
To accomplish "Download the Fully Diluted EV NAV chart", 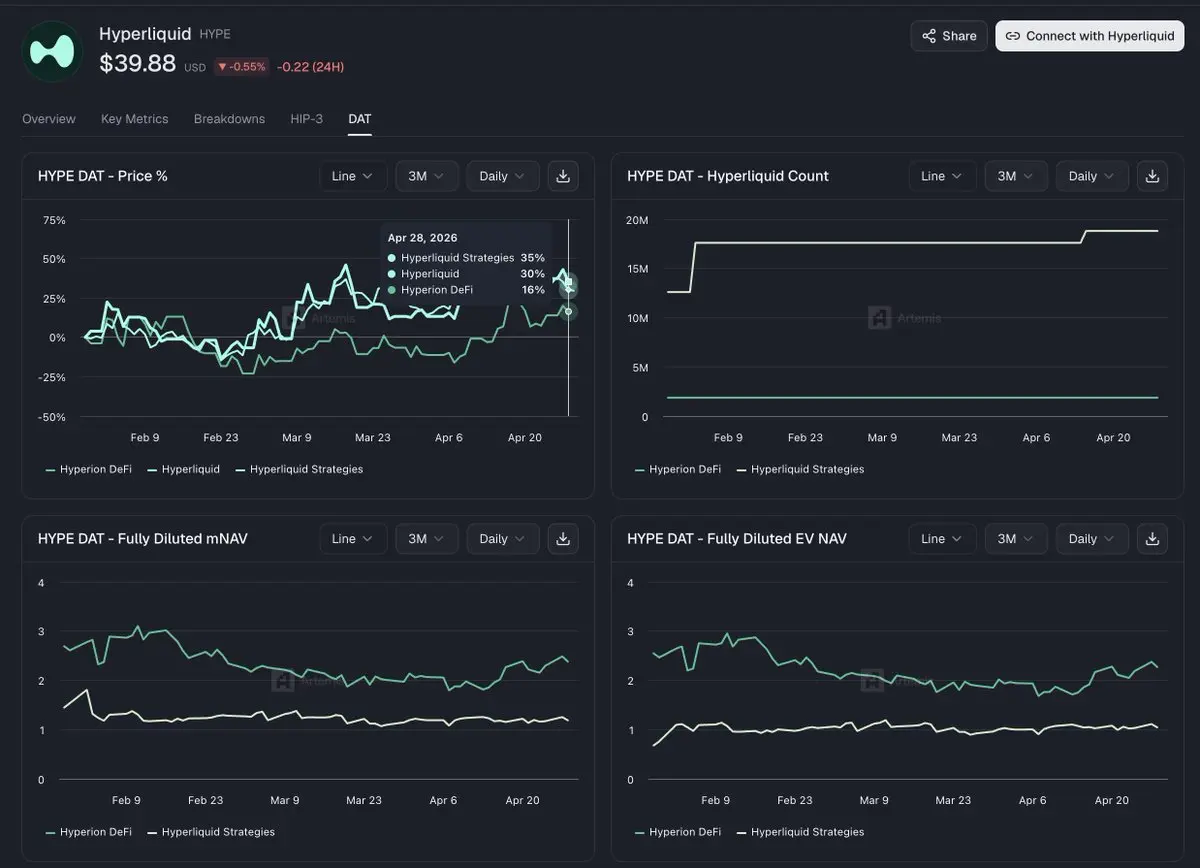I will (1152, 539).
